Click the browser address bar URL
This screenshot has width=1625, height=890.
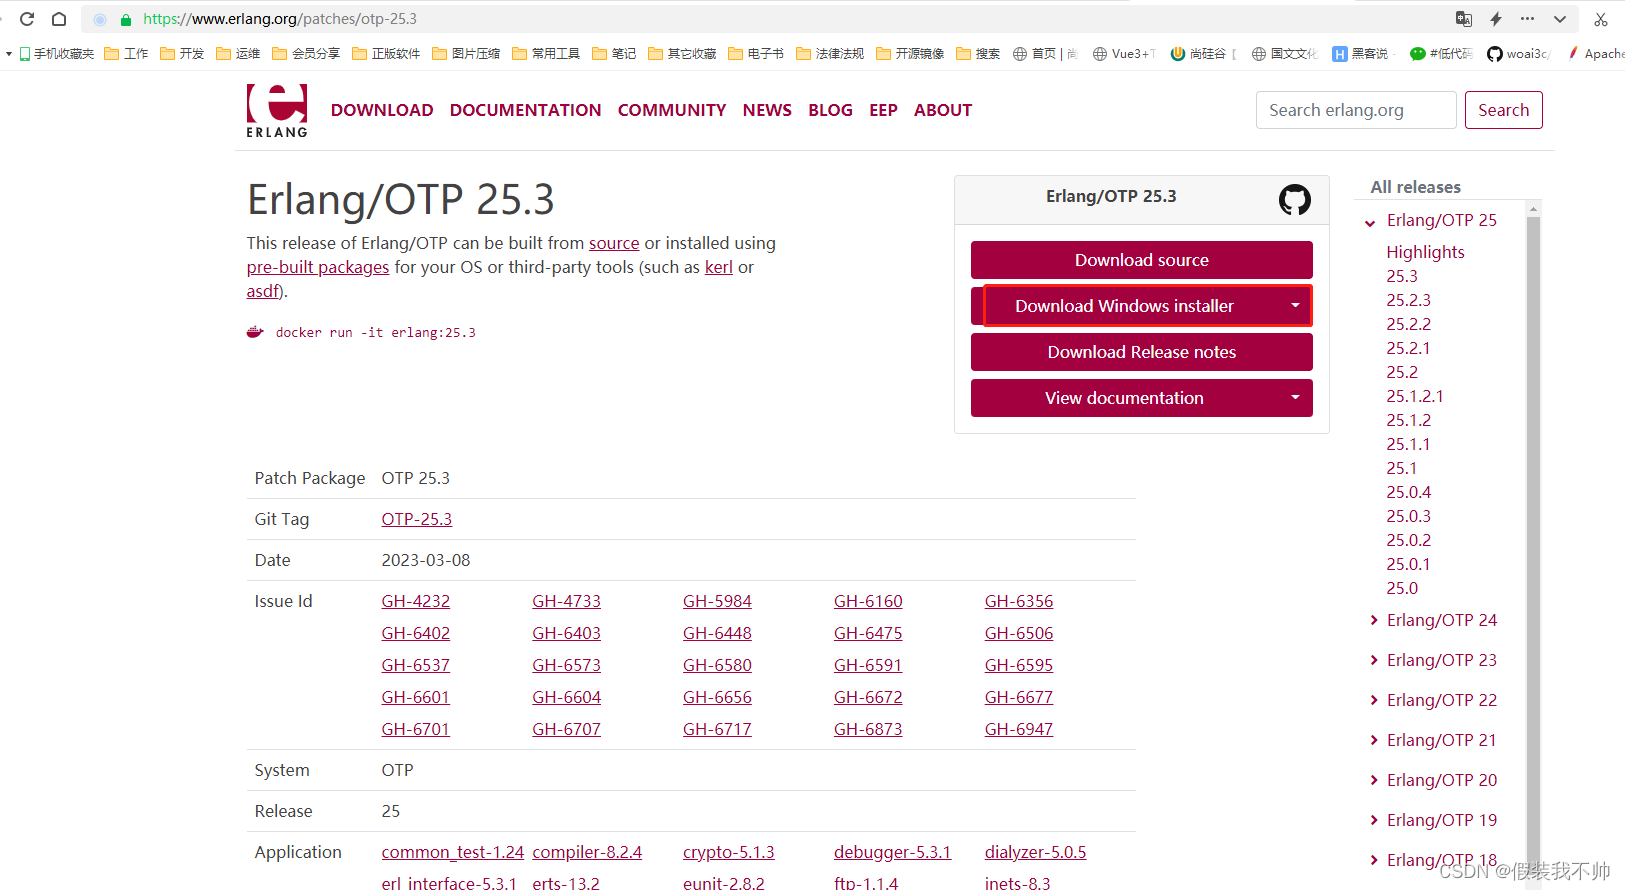coord(280,19)
